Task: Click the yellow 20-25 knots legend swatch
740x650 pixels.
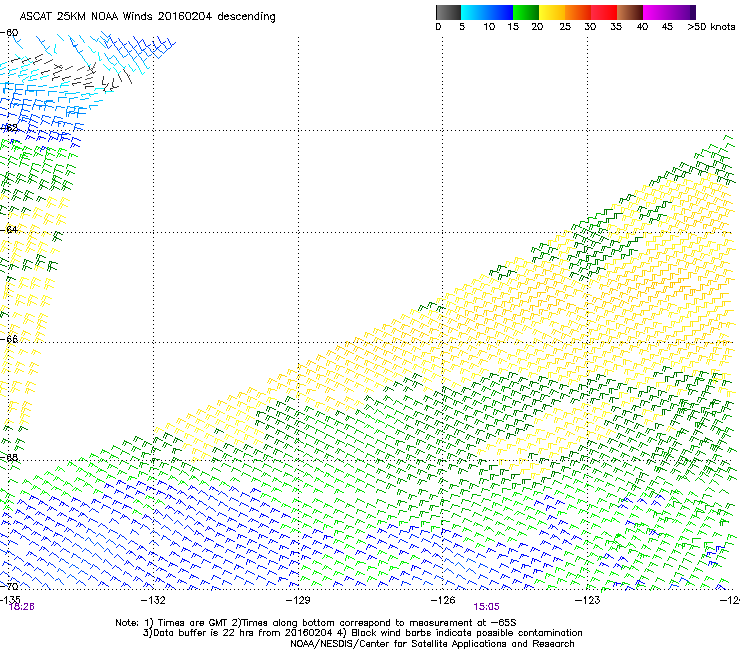Action: point(552,12)
